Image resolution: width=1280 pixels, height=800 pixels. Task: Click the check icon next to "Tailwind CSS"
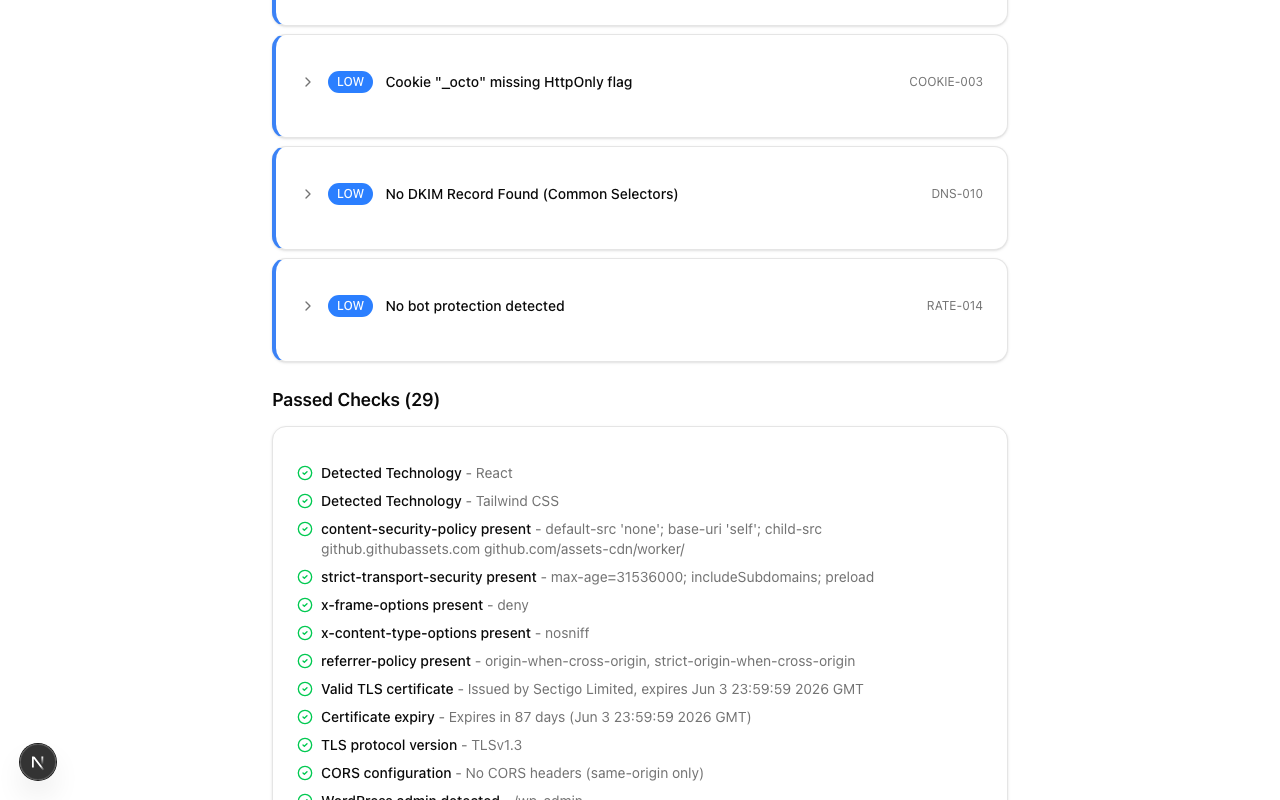[305, 501]
